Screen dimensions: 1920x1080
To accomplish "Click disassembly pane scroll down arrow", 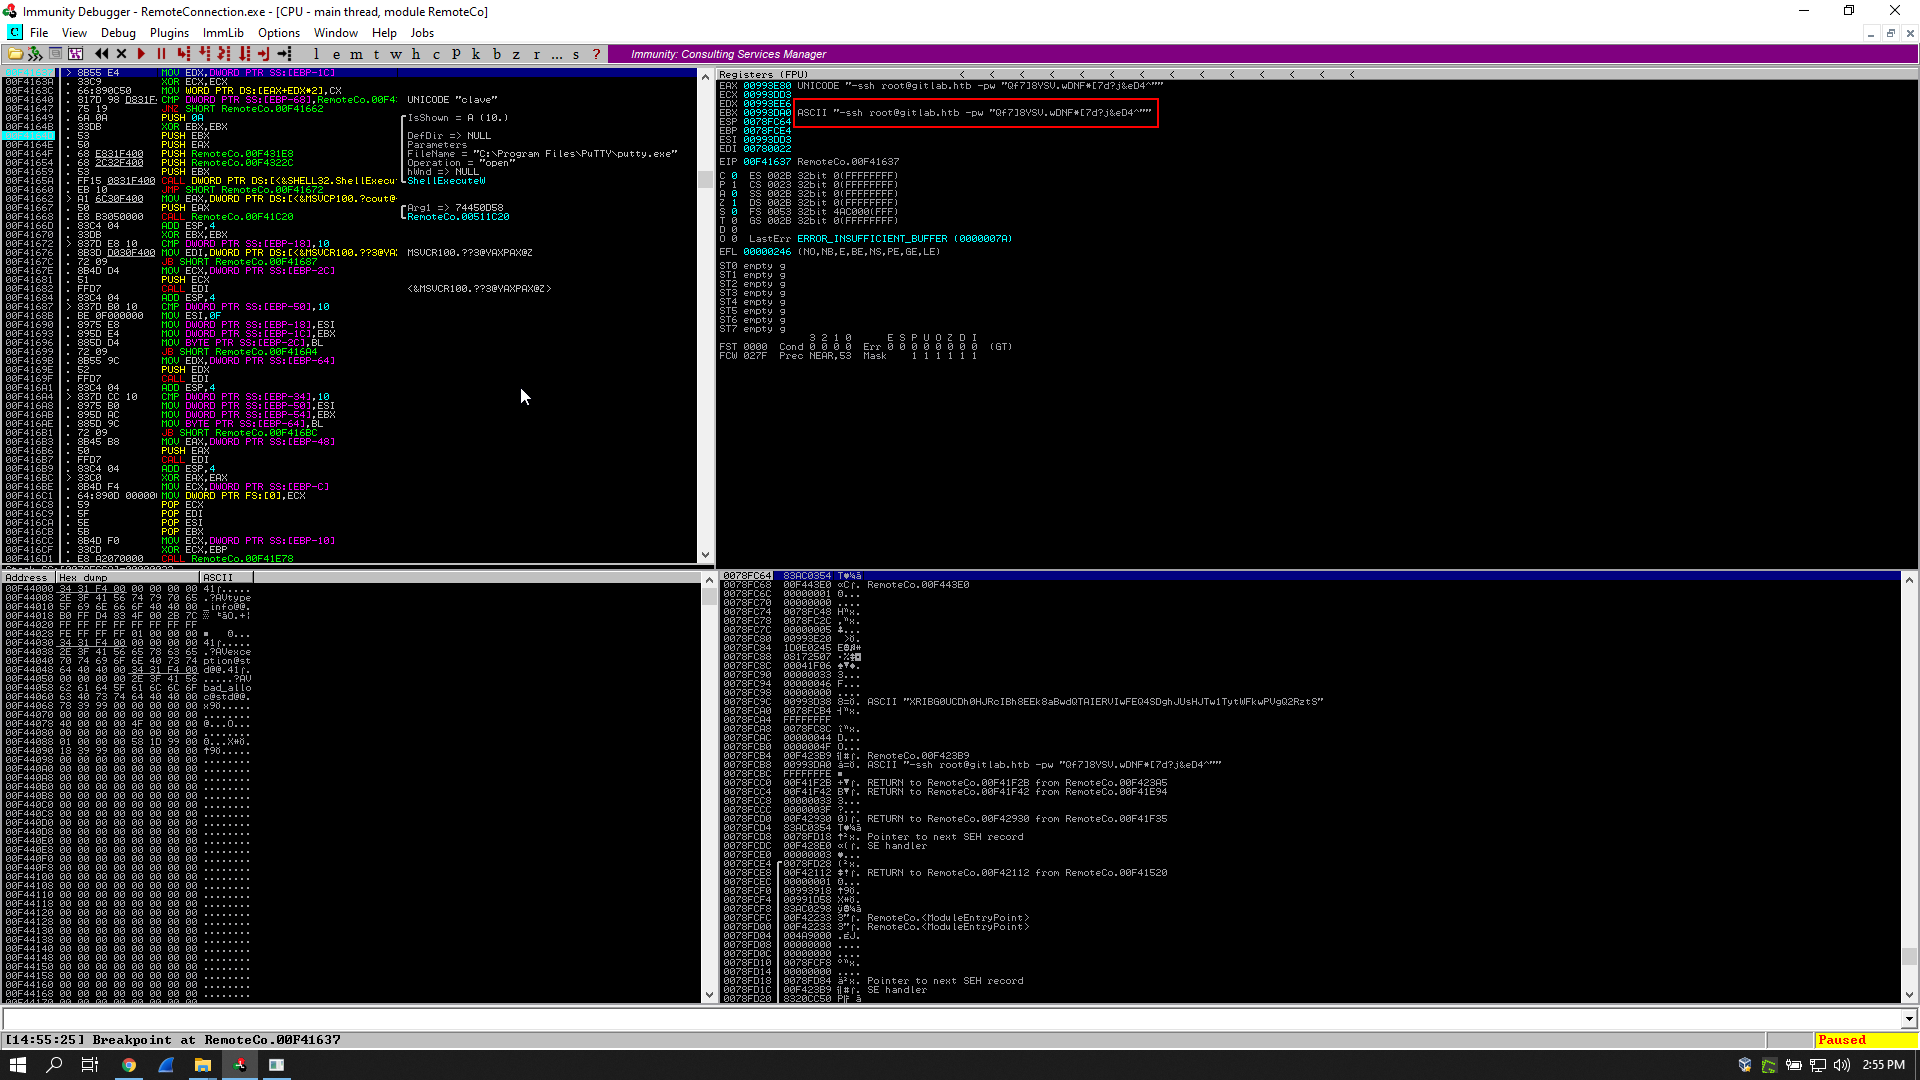I will [706, 555].
